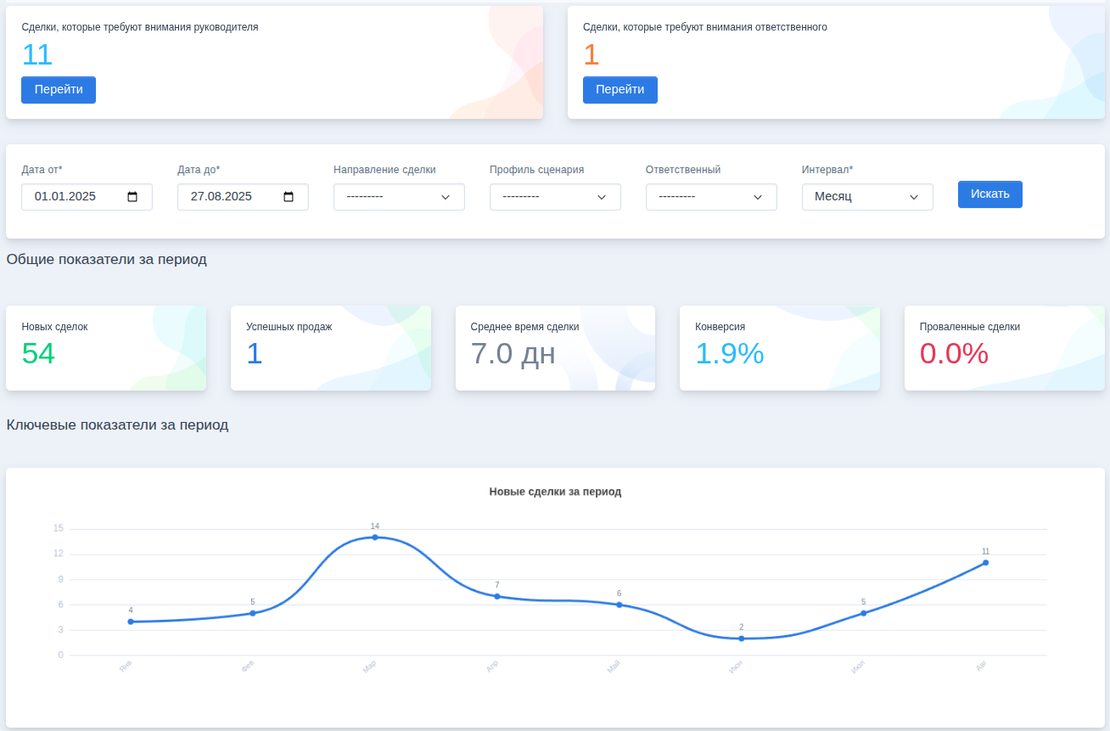Select the June data point with value 2
Image resolution: width=1110 pixels, height=731 pixels.
pyautogui.click(x=741, y=638)
